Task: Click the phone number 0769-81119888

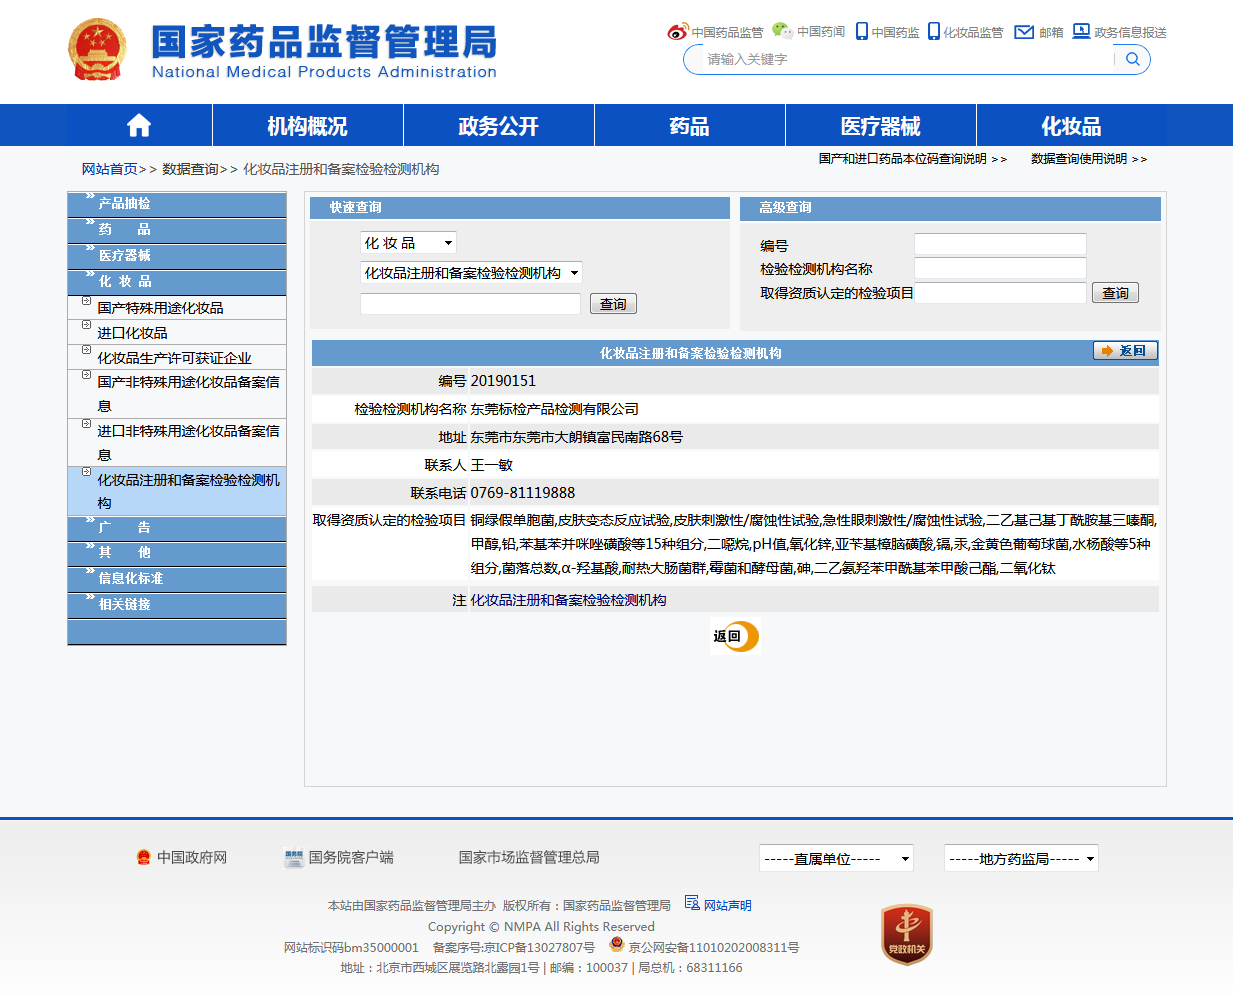Action: coord(523,493)
